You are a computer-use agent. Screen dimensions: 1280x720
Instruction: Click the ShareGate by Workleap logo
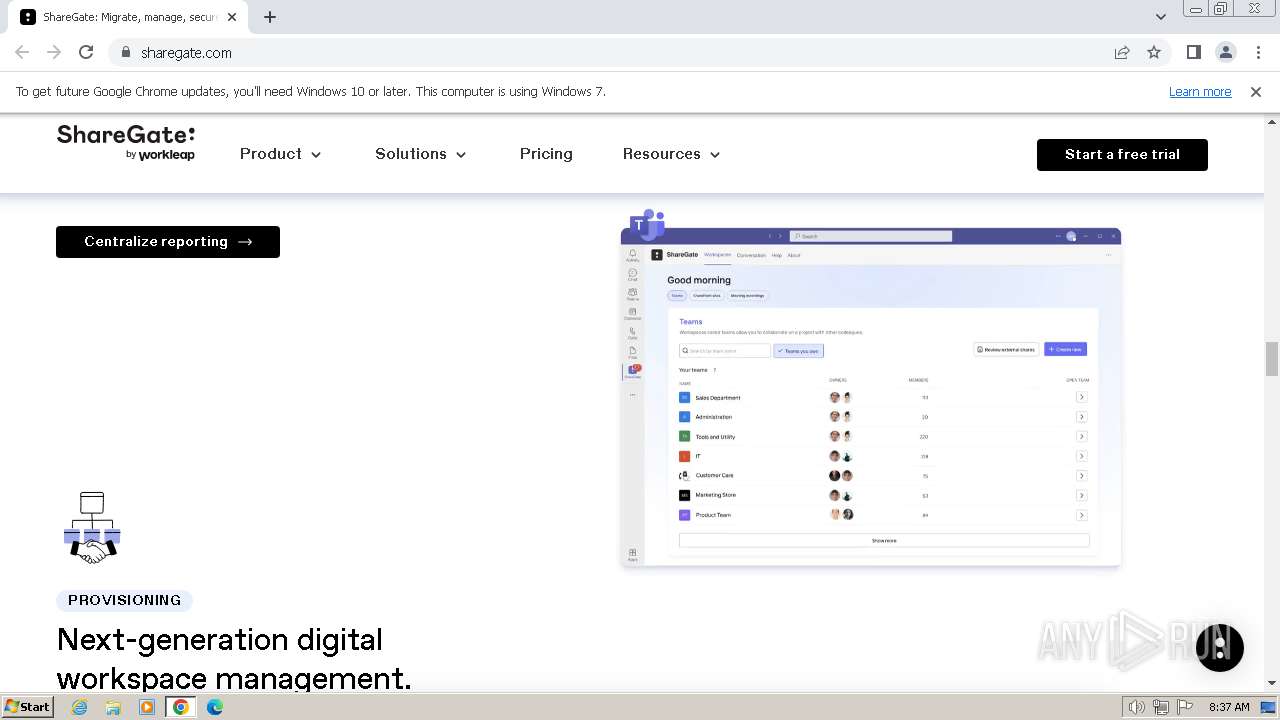(x=126, y=142)
